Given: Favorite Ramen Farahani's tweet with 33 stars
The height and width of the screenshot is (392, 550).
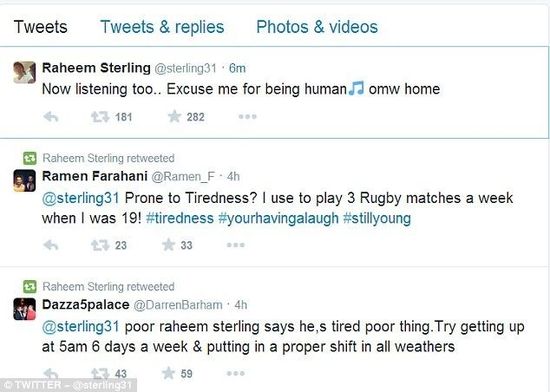Looking at the screenshot, I should (168, 245).
